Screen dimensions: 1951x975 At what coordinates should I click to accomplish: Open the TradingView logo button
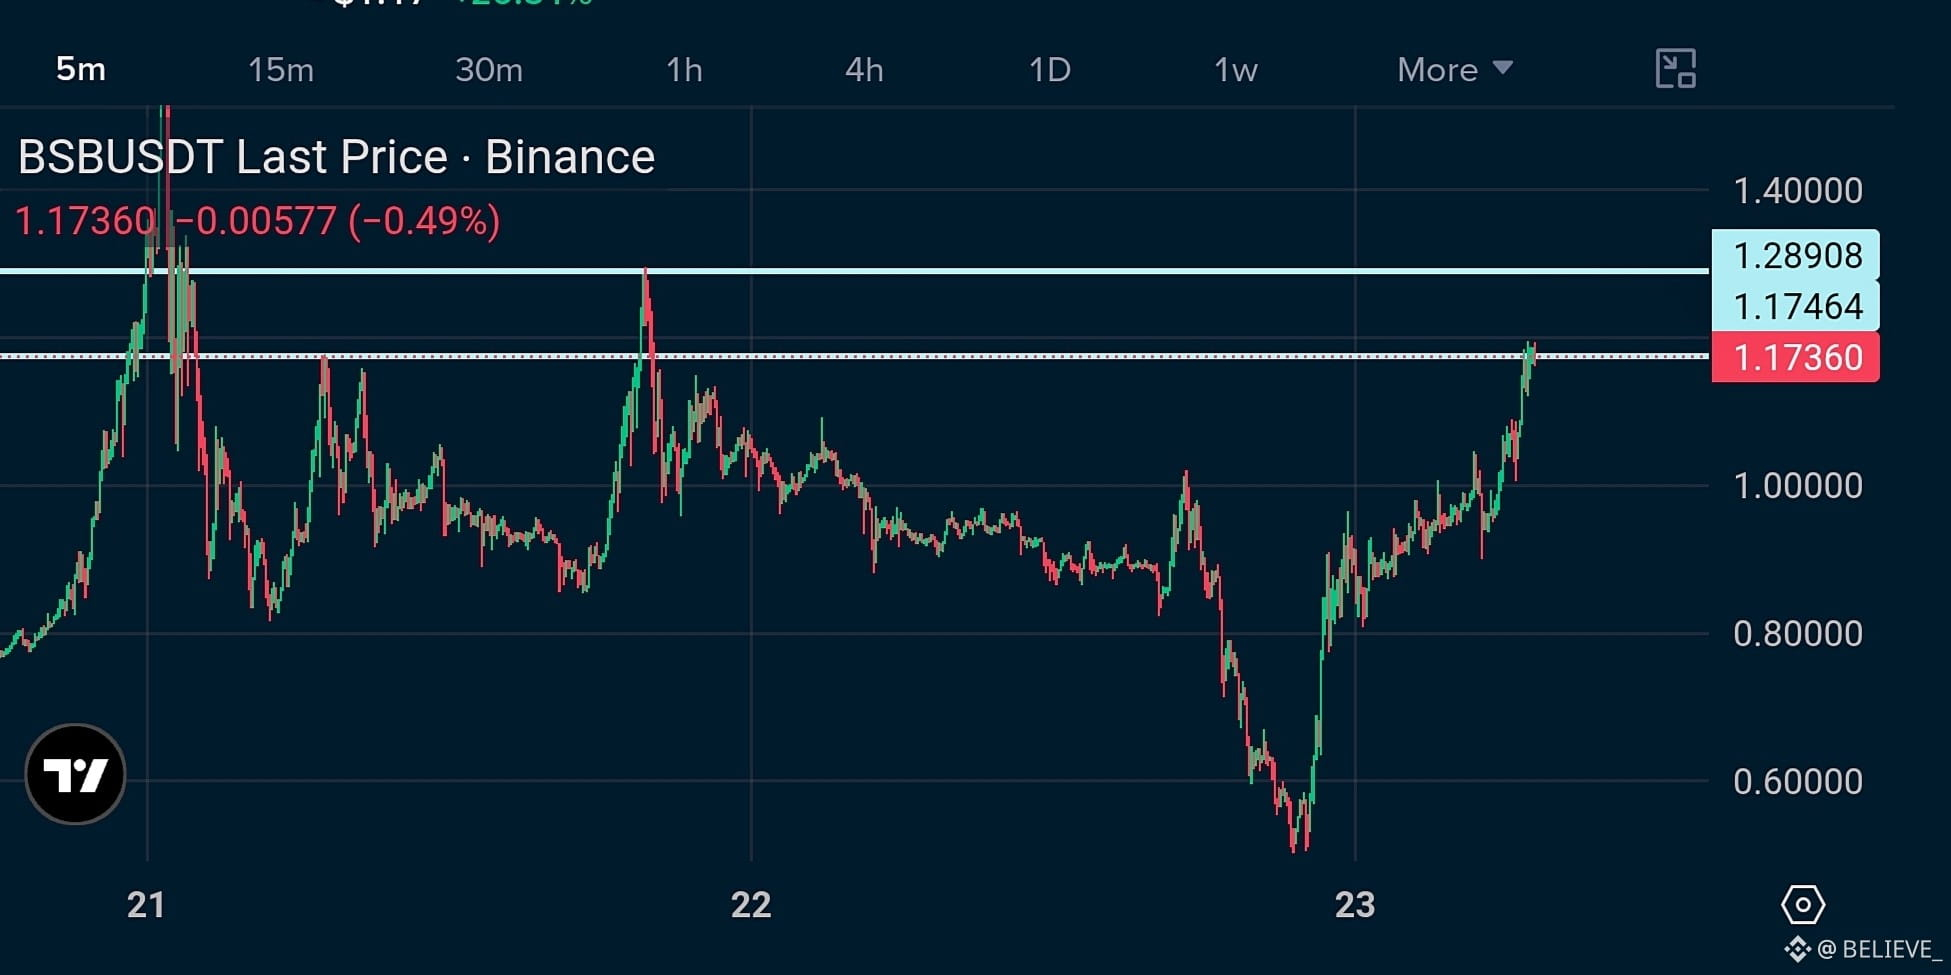[75, 774]
